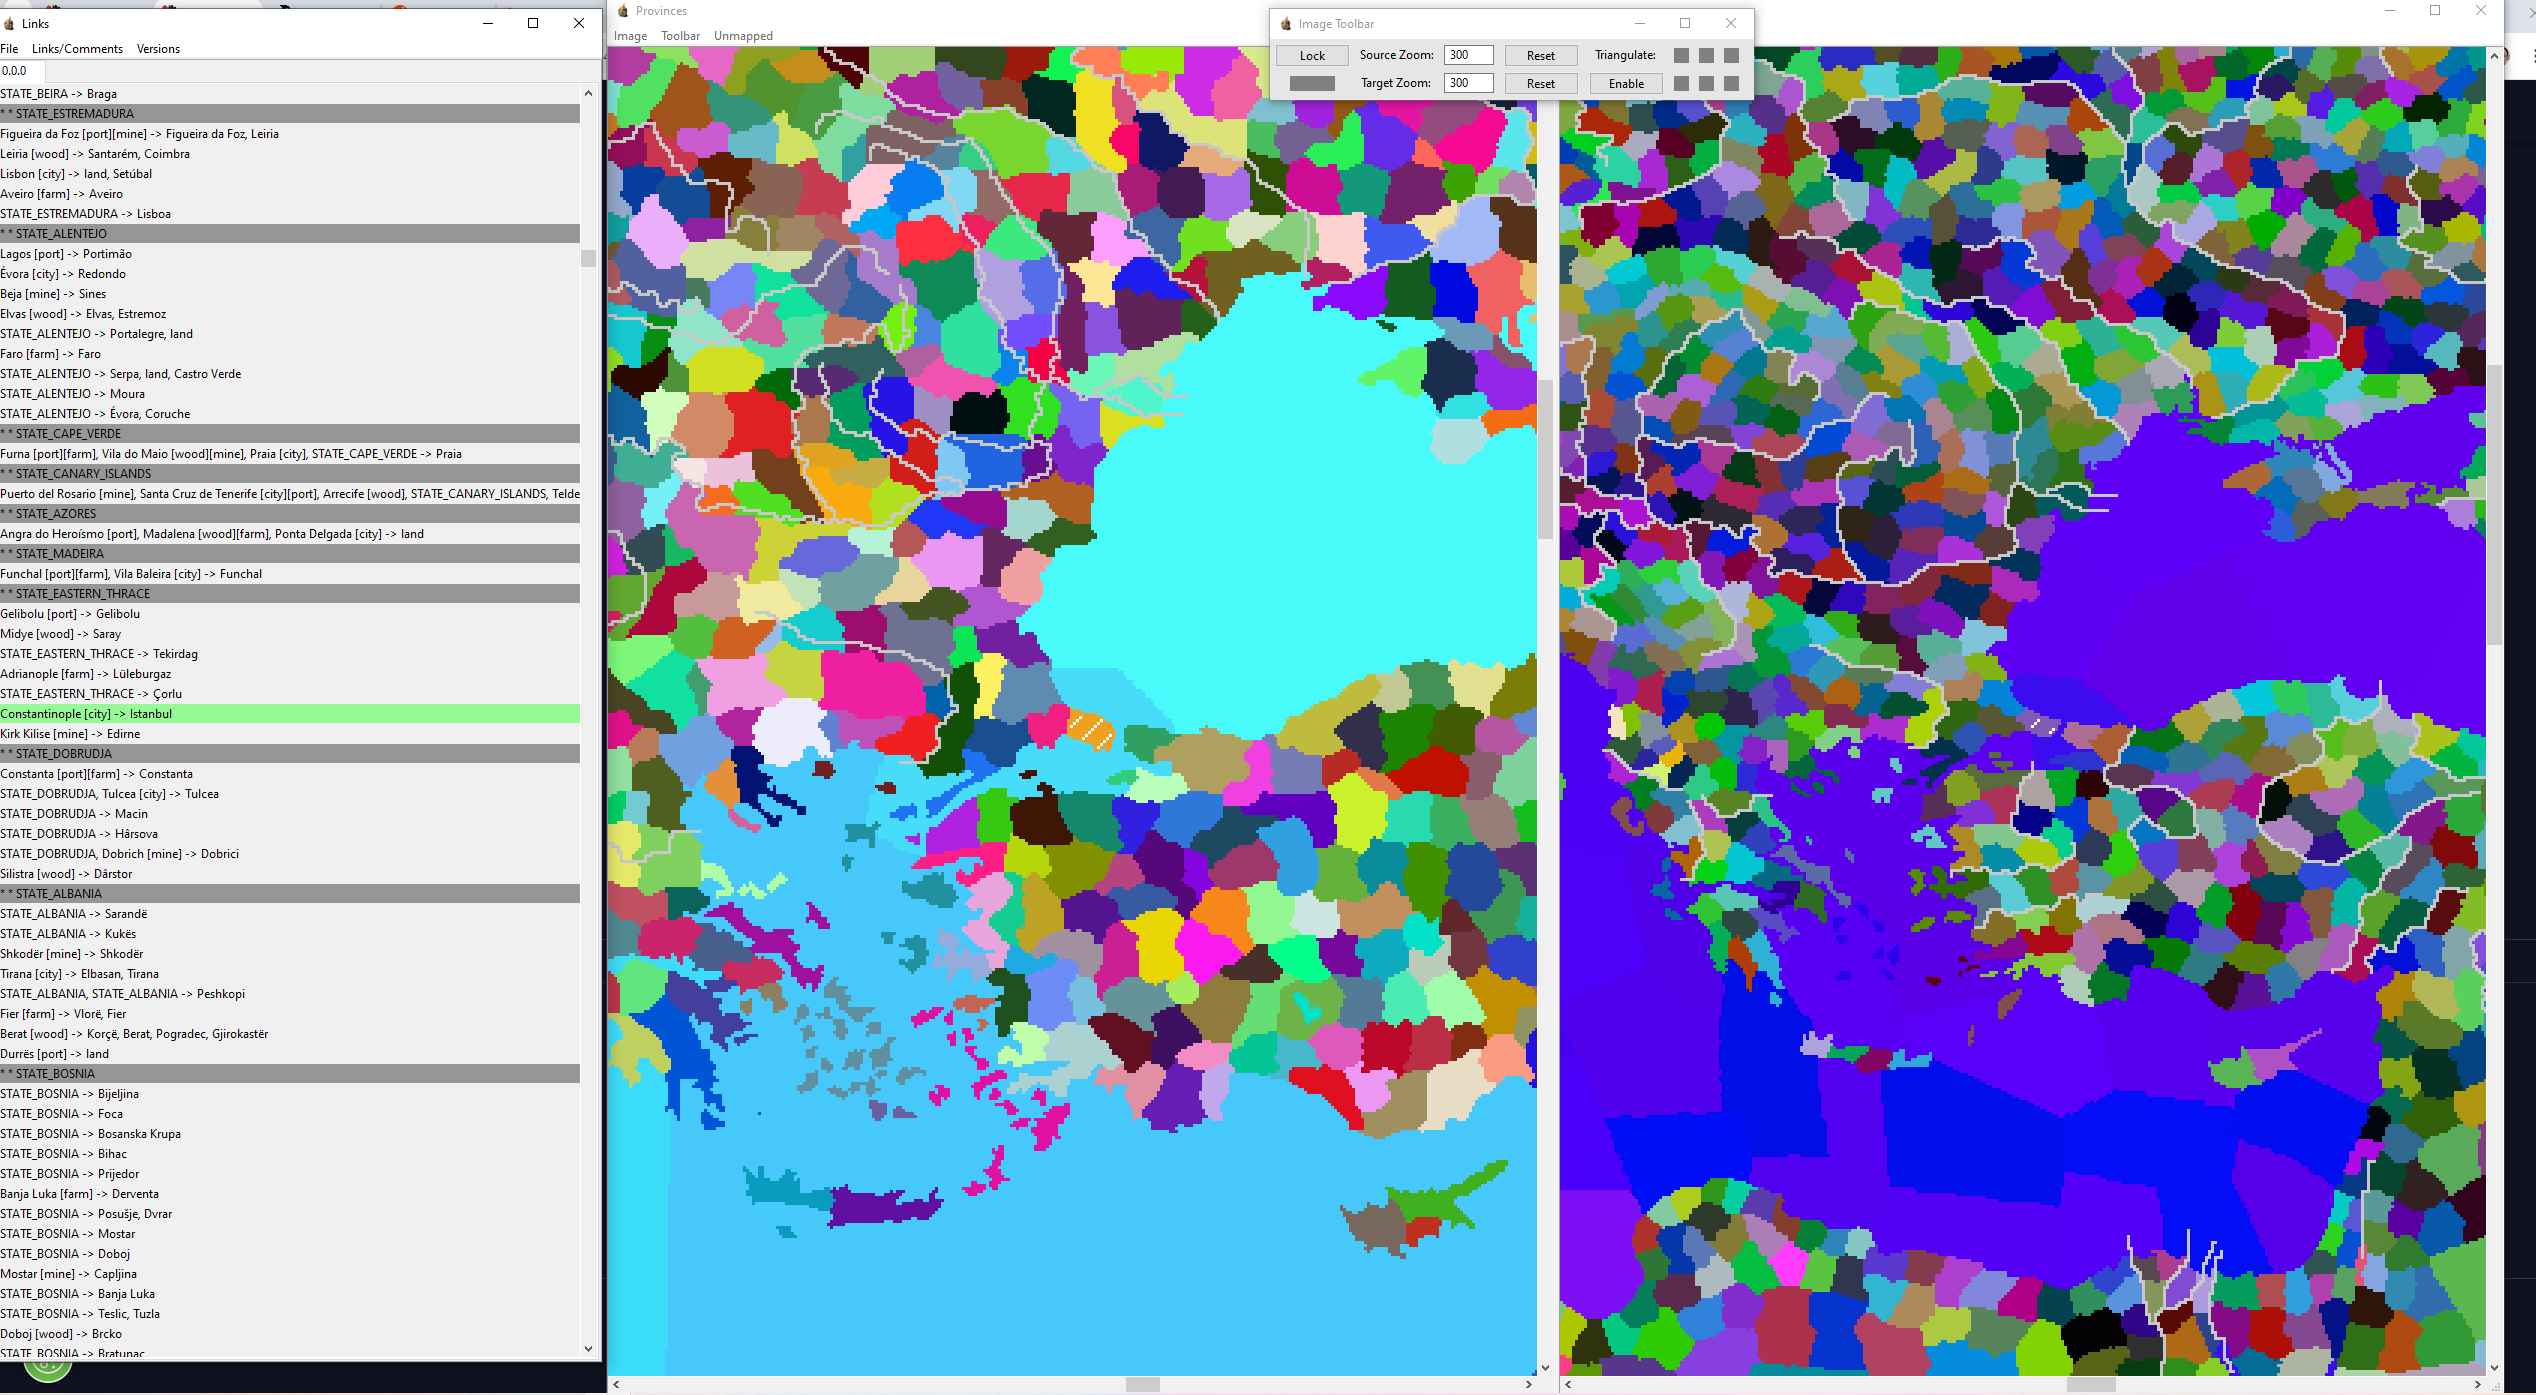The image size is (2536, 1395).
Task: Reset the Target Zoom value
Action: coord(1540,84)
